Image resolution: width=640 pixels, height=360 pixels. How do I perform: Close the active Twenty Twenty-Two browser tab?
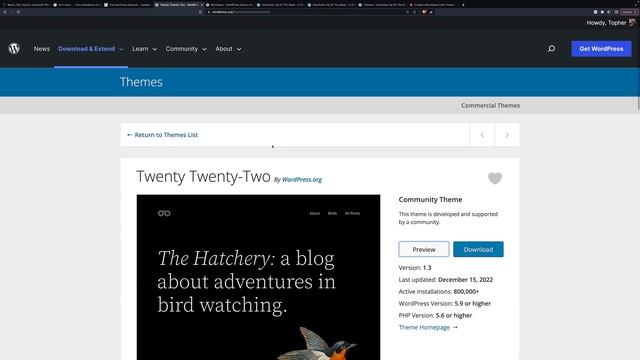coord(202,5)
